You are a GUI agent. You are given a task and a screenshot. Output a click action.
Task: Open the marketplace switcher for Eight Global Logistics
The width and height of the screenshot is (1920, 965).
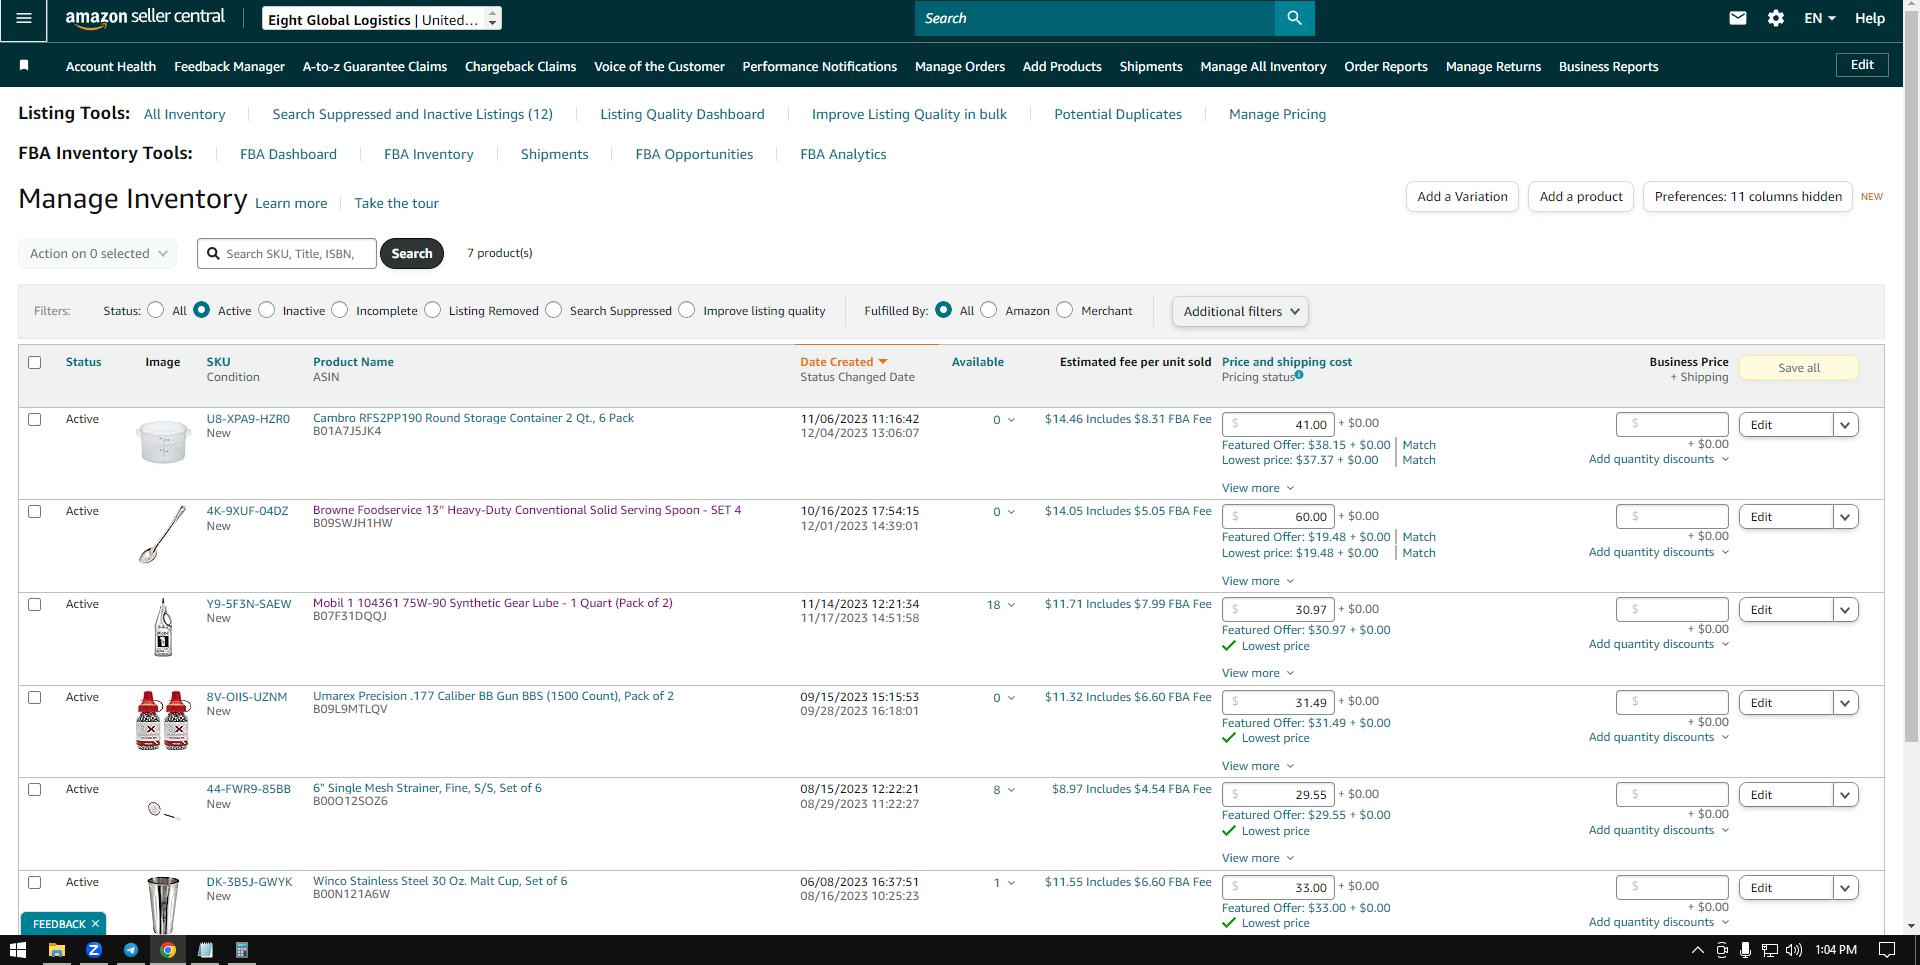point(382,19)
